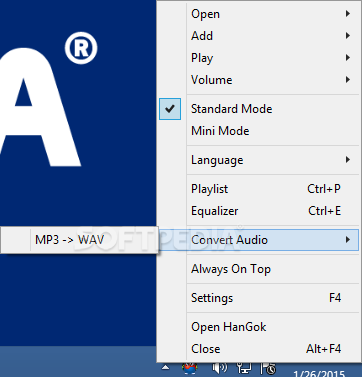Click the HanGok tray icon in the taskbar
The image size is (362, 377).
[190, 369]
